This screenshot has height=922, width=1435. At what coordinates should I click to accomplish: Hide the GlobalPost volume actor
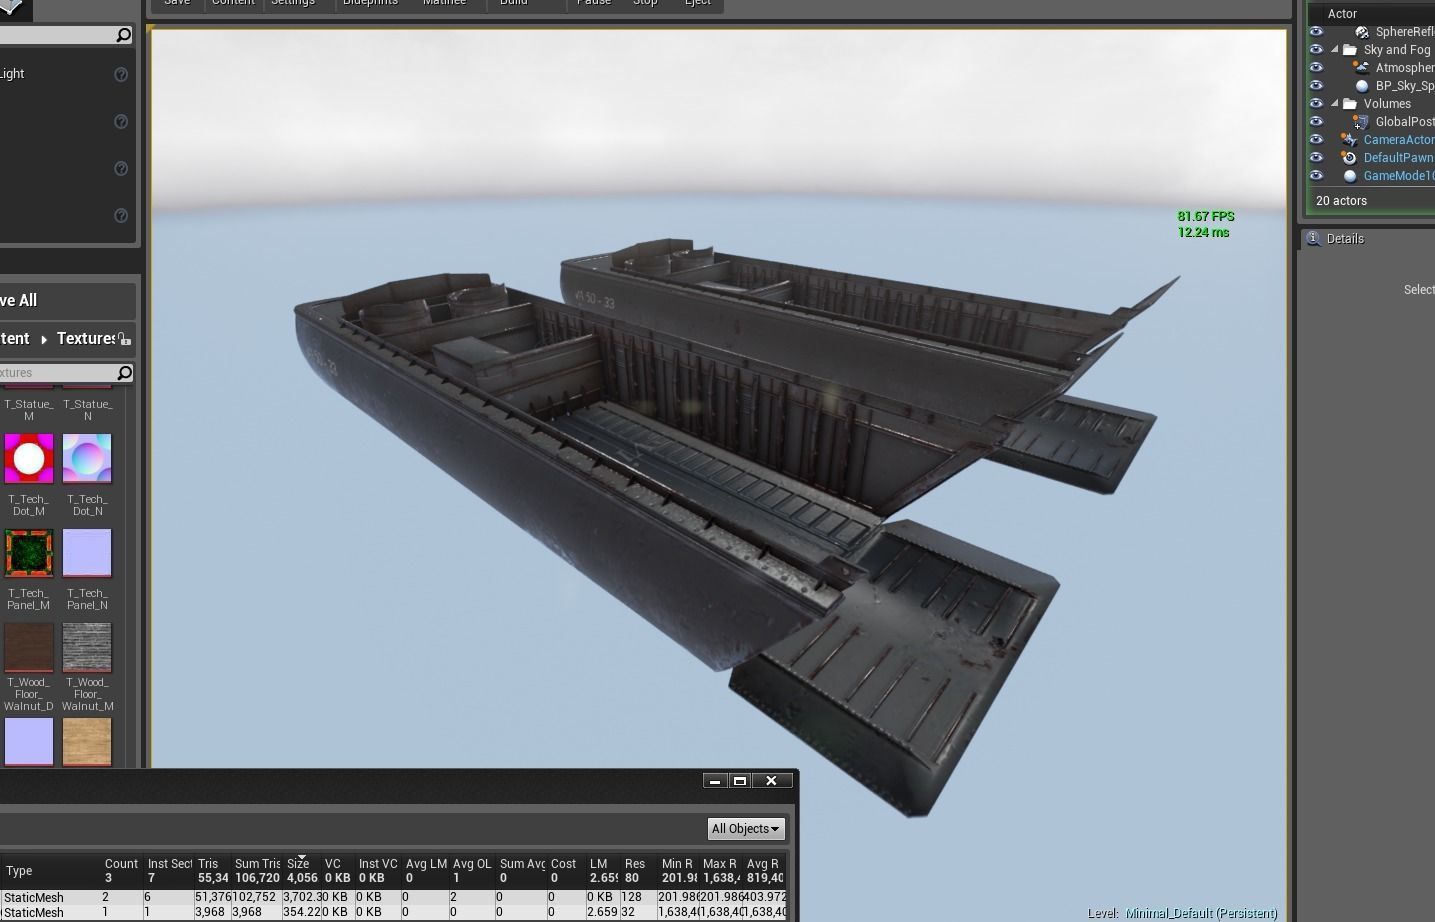1317,122
